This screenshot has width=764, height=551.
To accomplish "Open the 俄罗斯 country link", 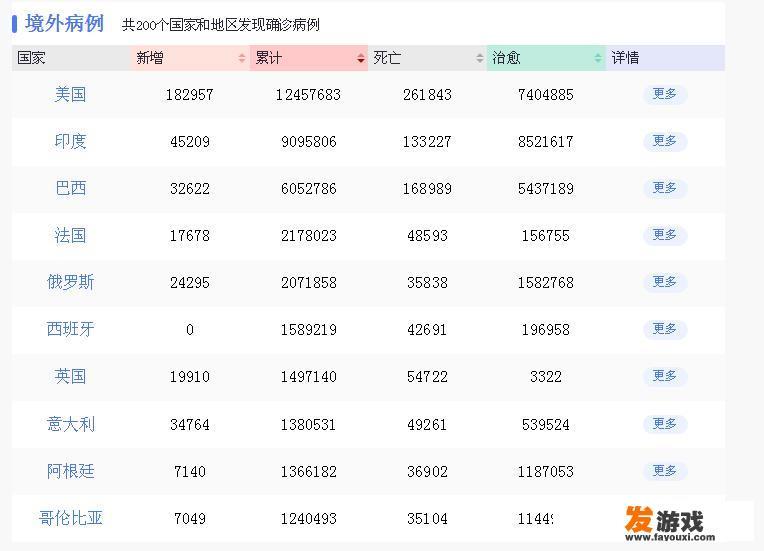I will point(71,282).
